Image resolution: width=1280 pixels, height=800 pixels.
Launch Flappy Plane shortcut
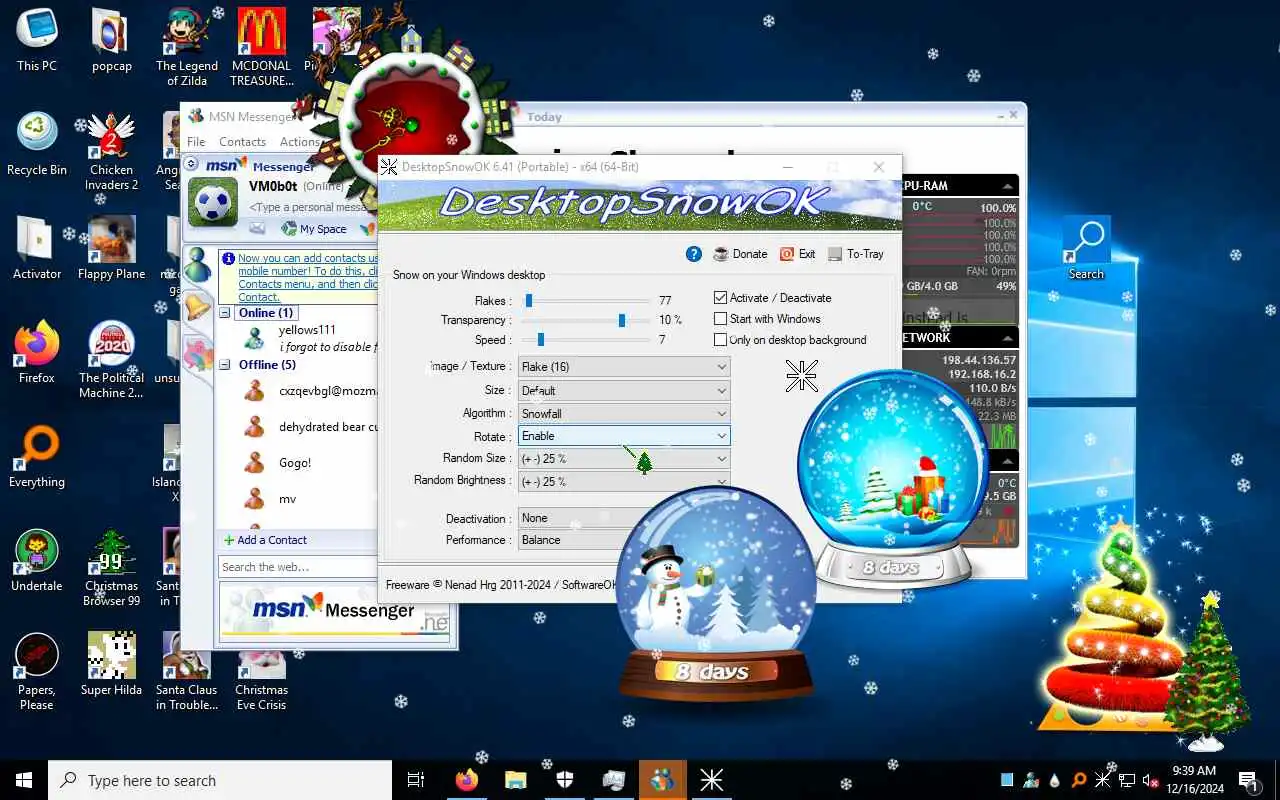112,248
